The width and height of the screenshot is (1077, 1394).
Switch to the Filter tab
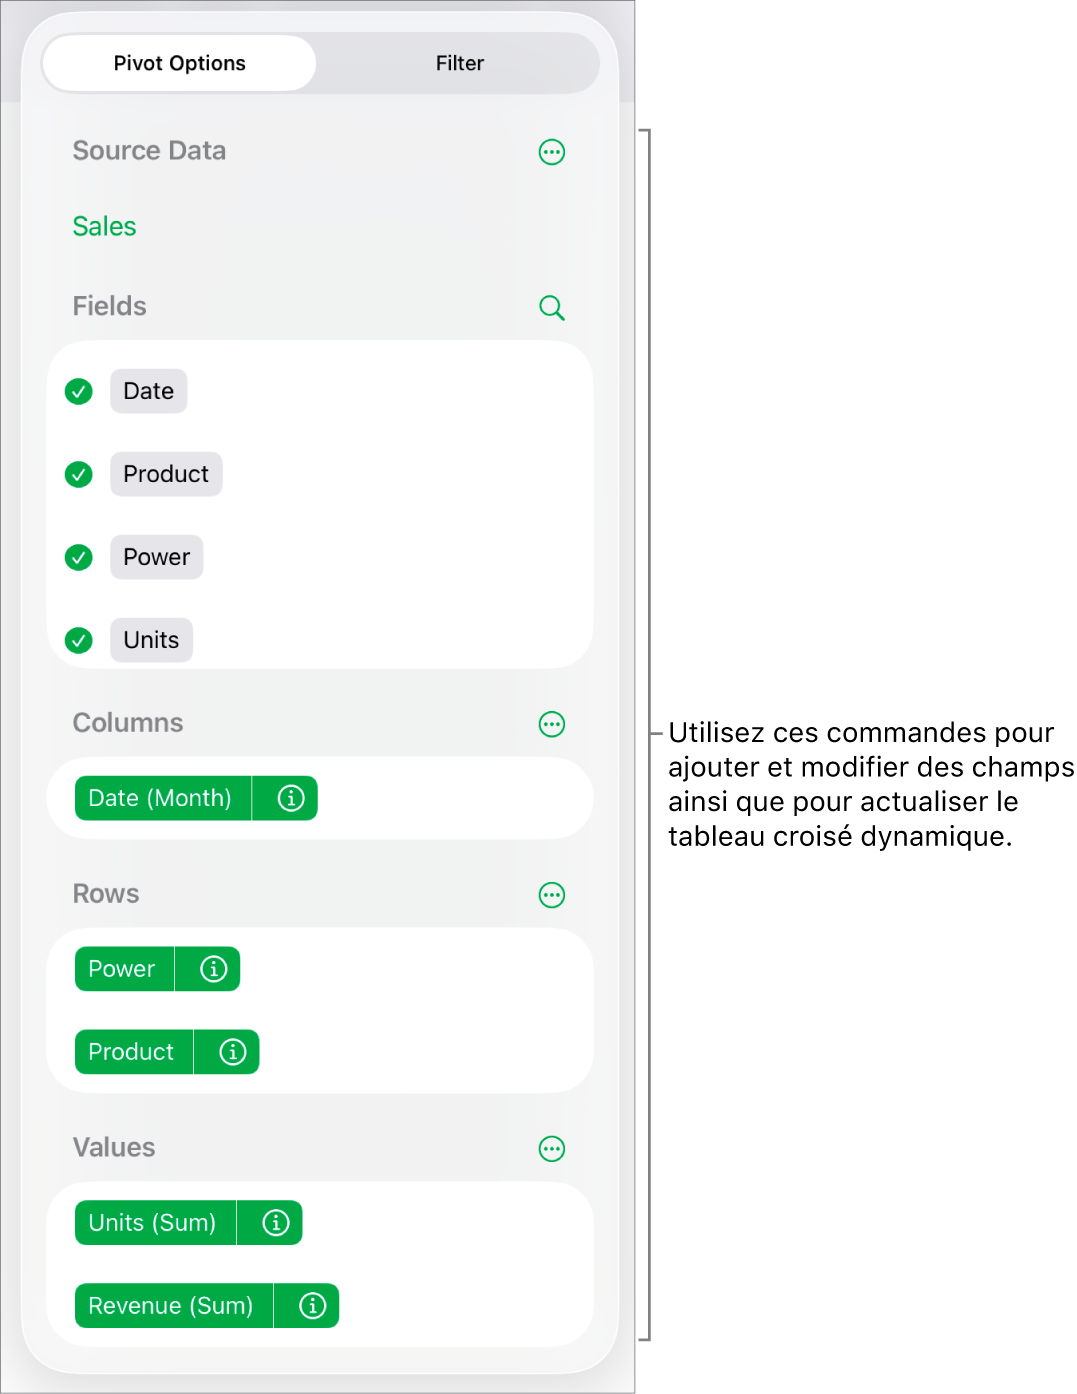point(459,63)
